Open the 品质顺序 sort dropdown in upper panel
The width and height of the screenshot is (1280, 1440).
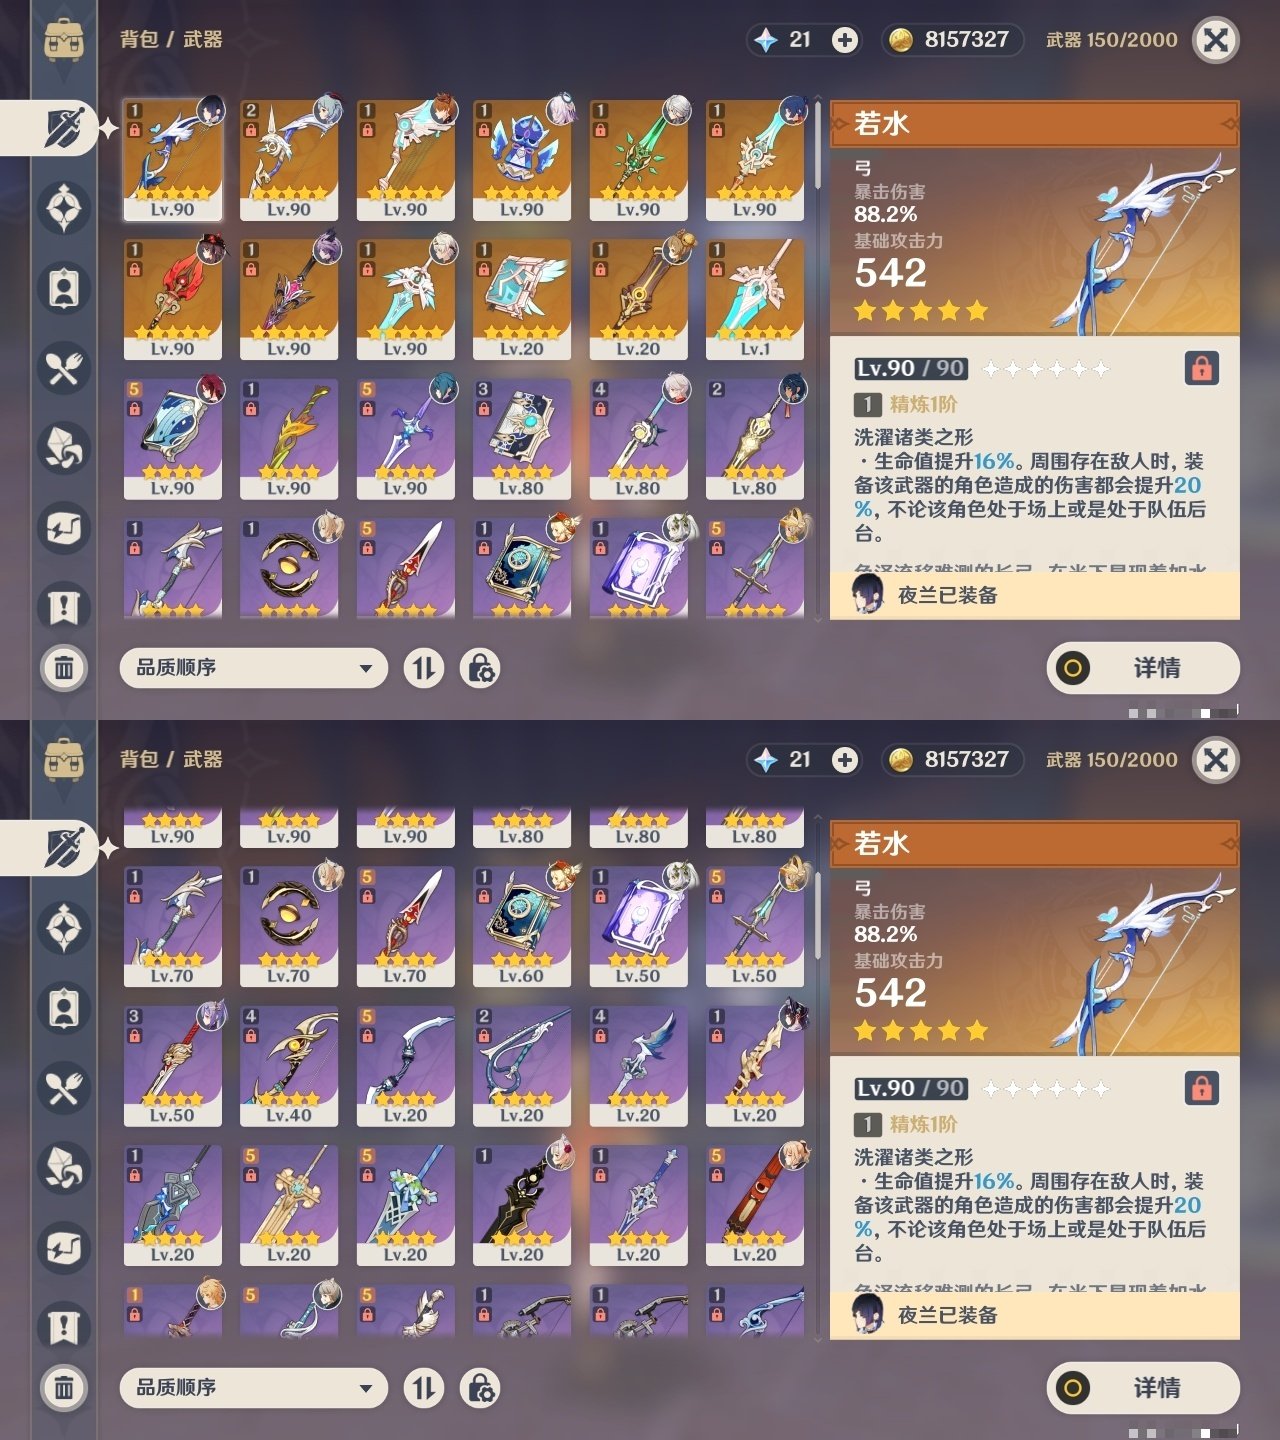[253, 667]
